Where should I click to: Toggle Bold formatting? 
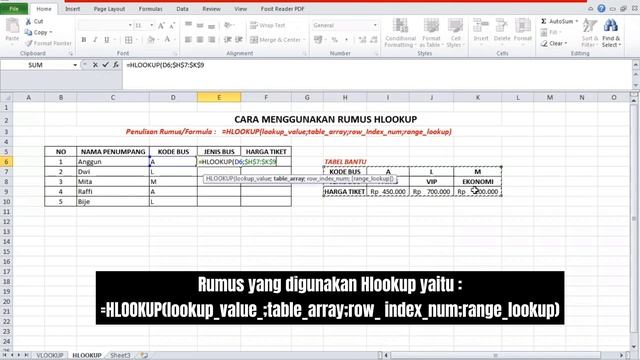point(84,40)
